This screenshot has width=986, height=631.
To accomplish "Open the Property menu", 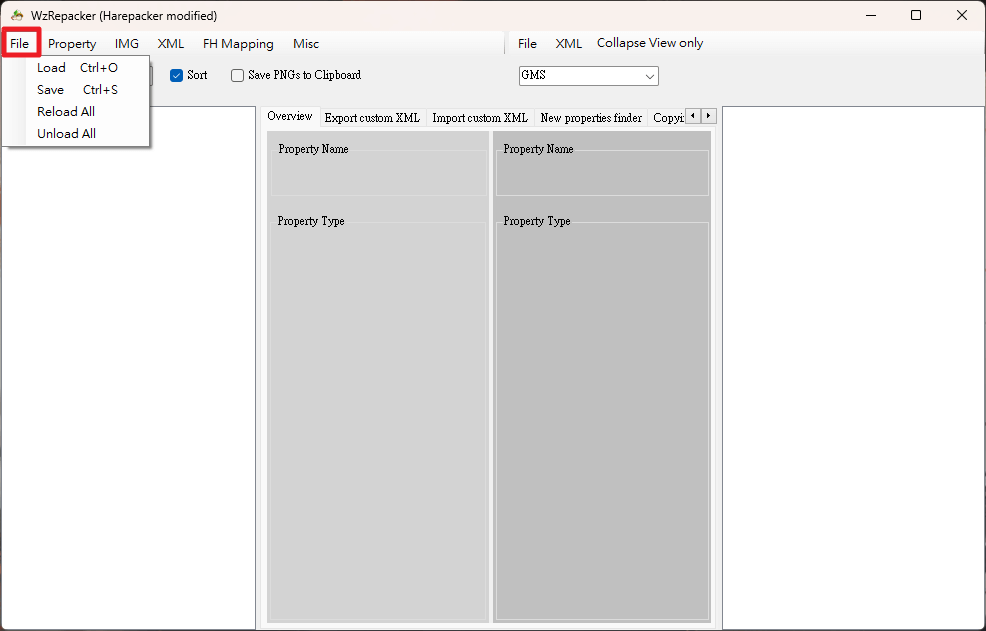I will click(x=72, y=43).
